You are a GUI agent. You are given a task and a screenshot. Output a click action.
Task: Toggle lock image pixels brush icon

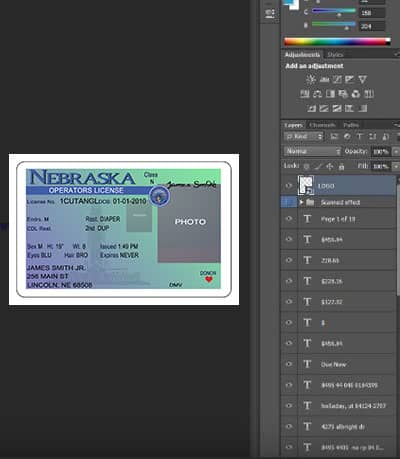(318, 166)
